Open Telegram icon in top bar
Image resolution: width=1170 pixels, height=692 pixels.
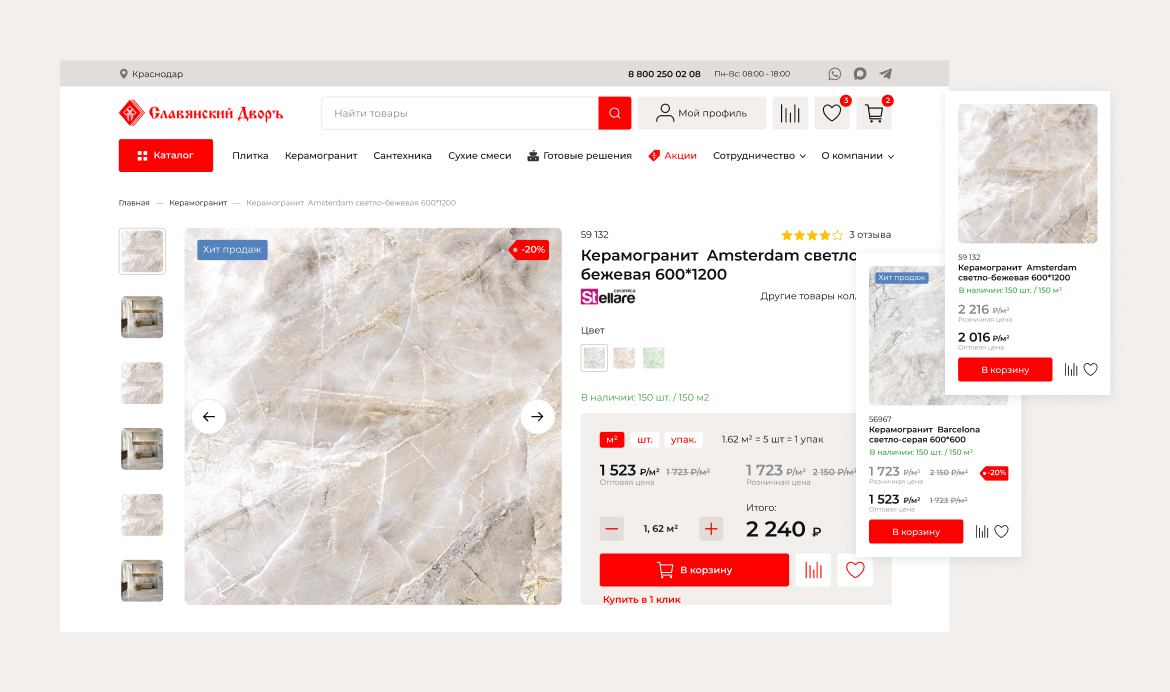886,74
